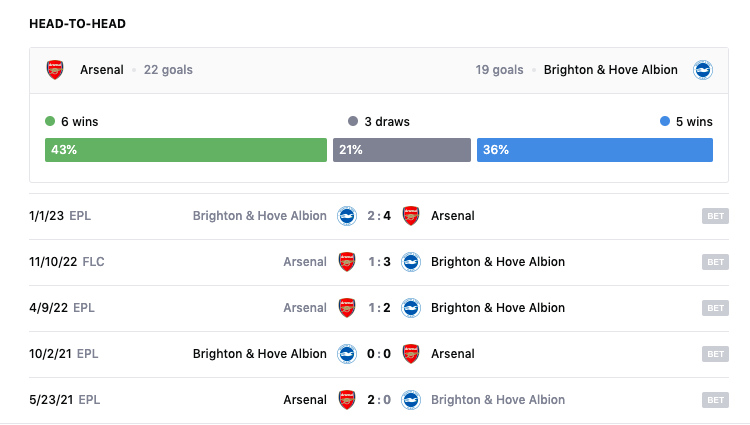Click Brighton crest in 1/1/23 match row
This screenshot has width=750, height=425.
click(x=346, y=216)
